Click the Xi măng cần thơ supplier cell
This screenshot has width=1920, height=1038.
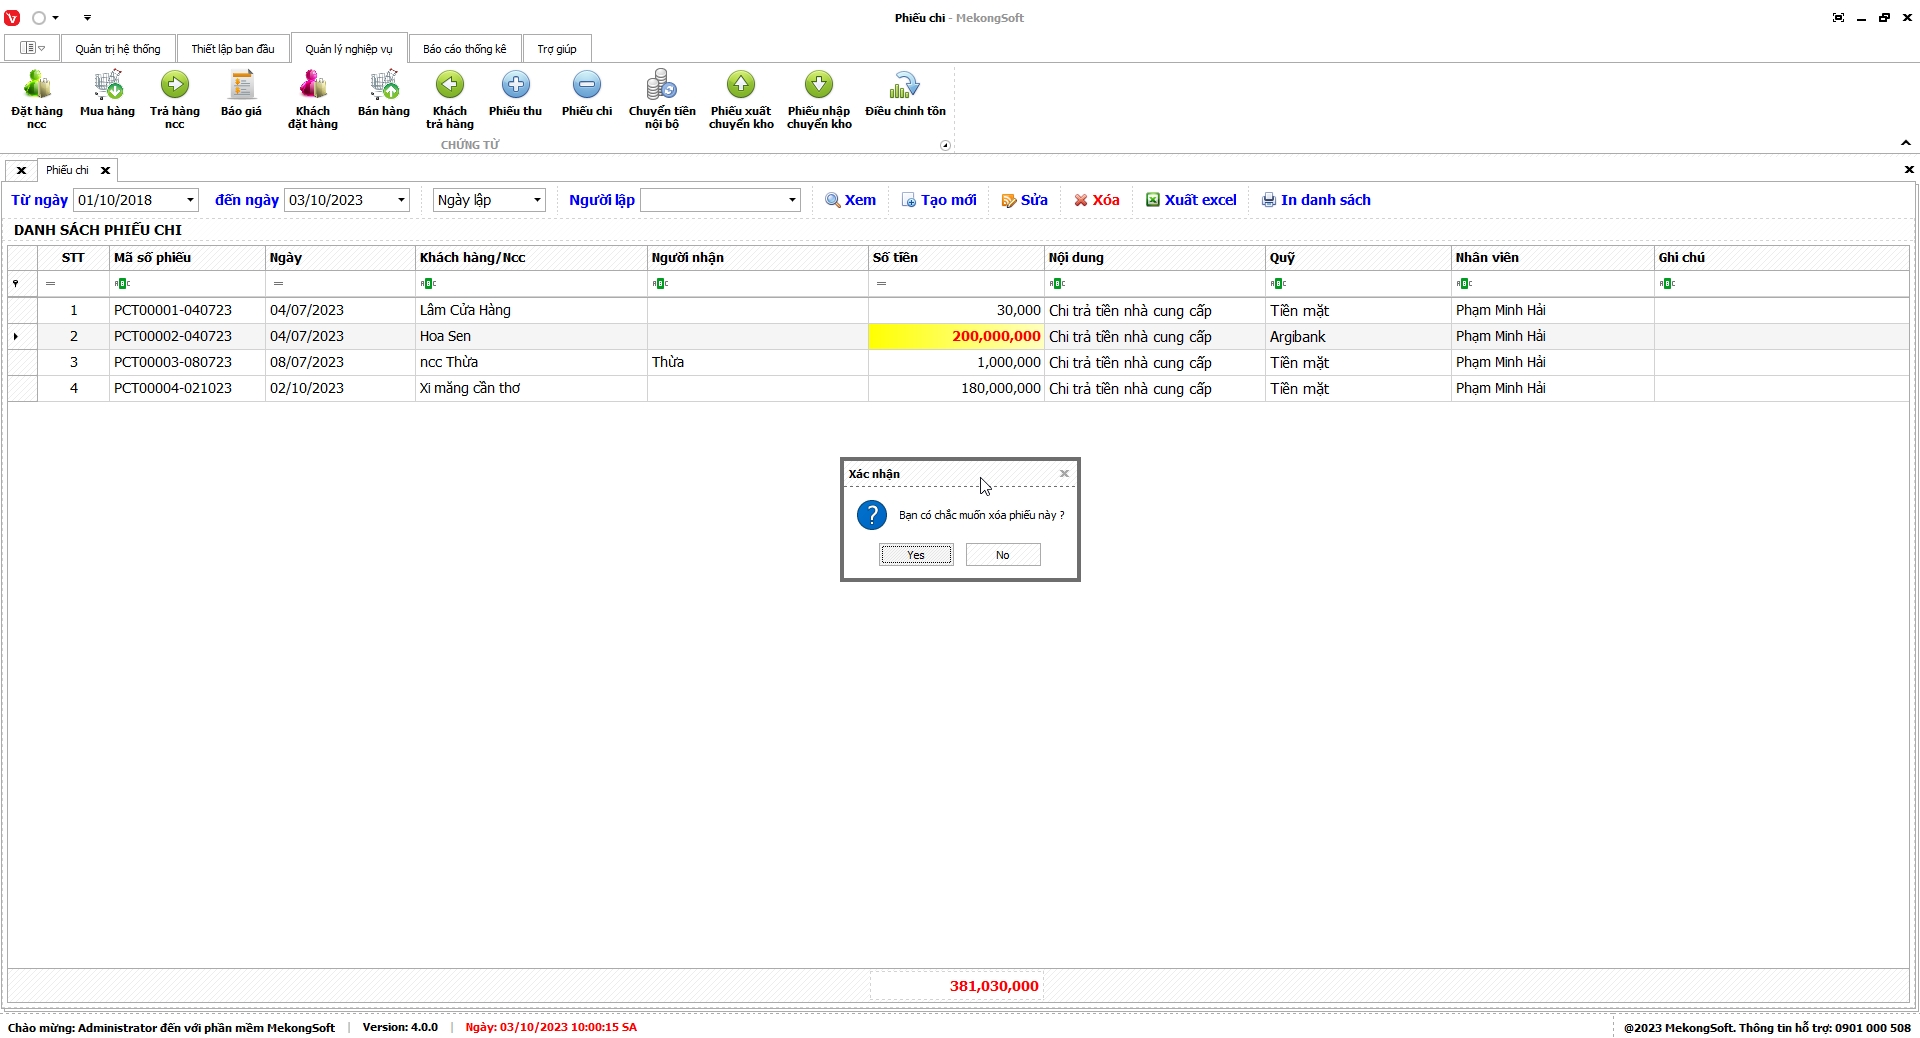pyautogui.click(x=531, y=389)
